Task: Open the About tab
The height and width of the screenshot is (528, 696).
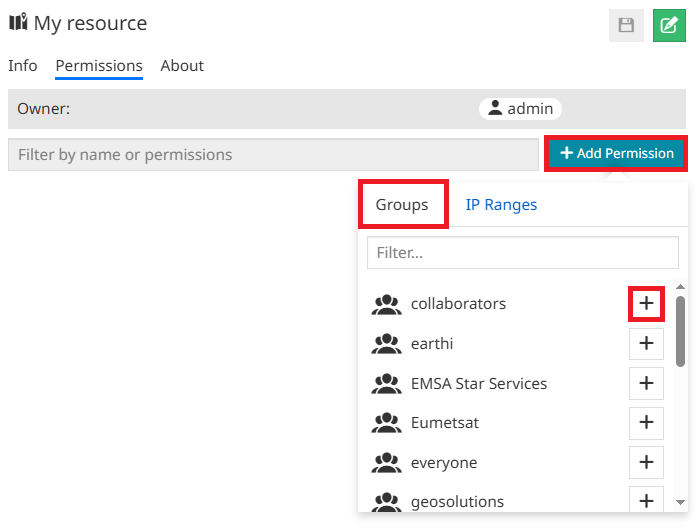Action: click(x=182, y=66)
